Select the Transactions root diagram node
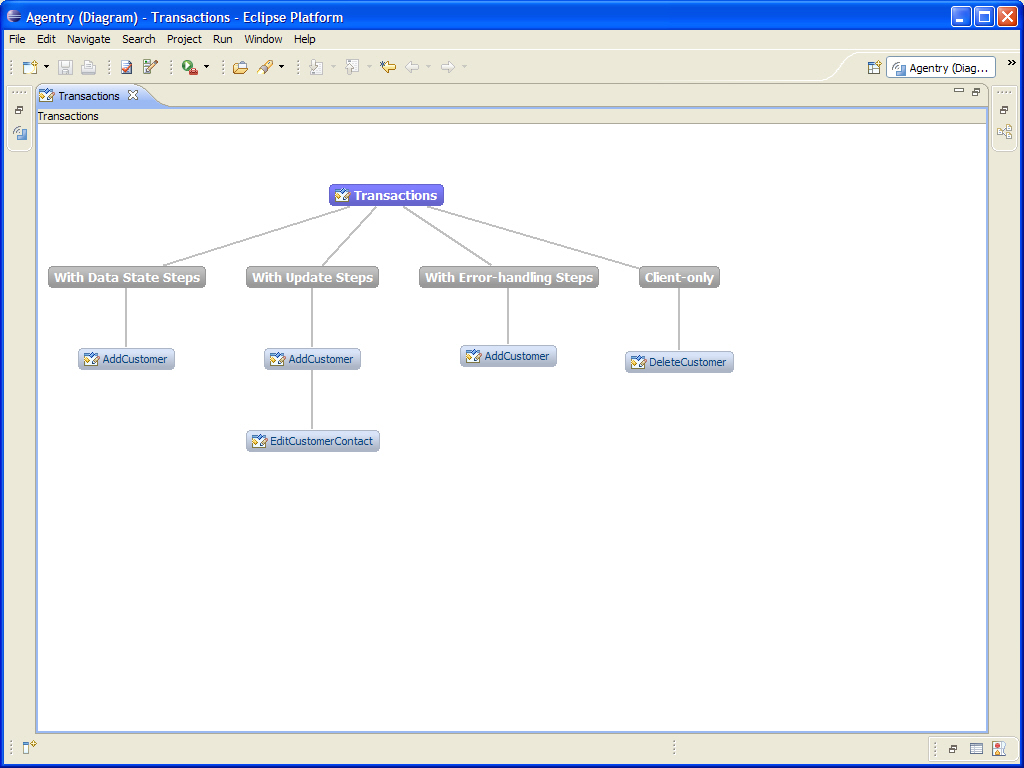Viewport: 1024px width, 768px height. pyautogui.click(x=386, y=195)
